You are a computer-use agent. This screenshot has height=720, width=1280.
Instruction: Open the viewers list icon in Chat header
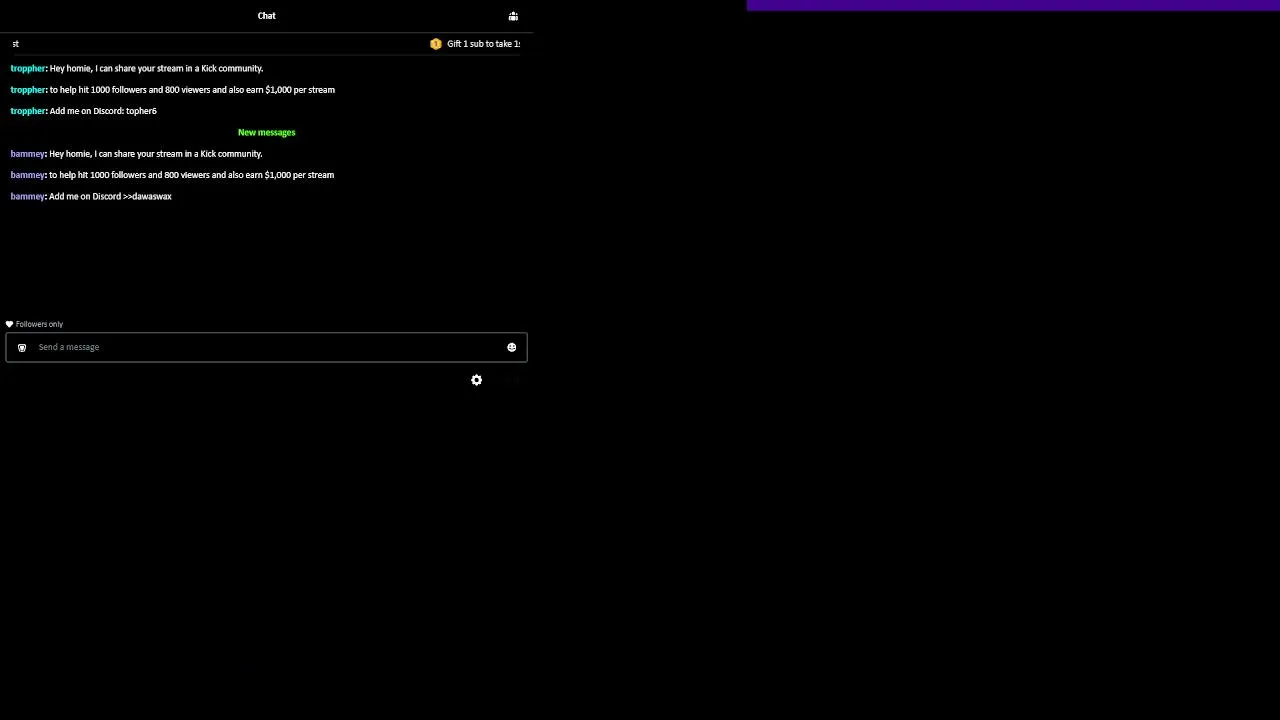513,16
